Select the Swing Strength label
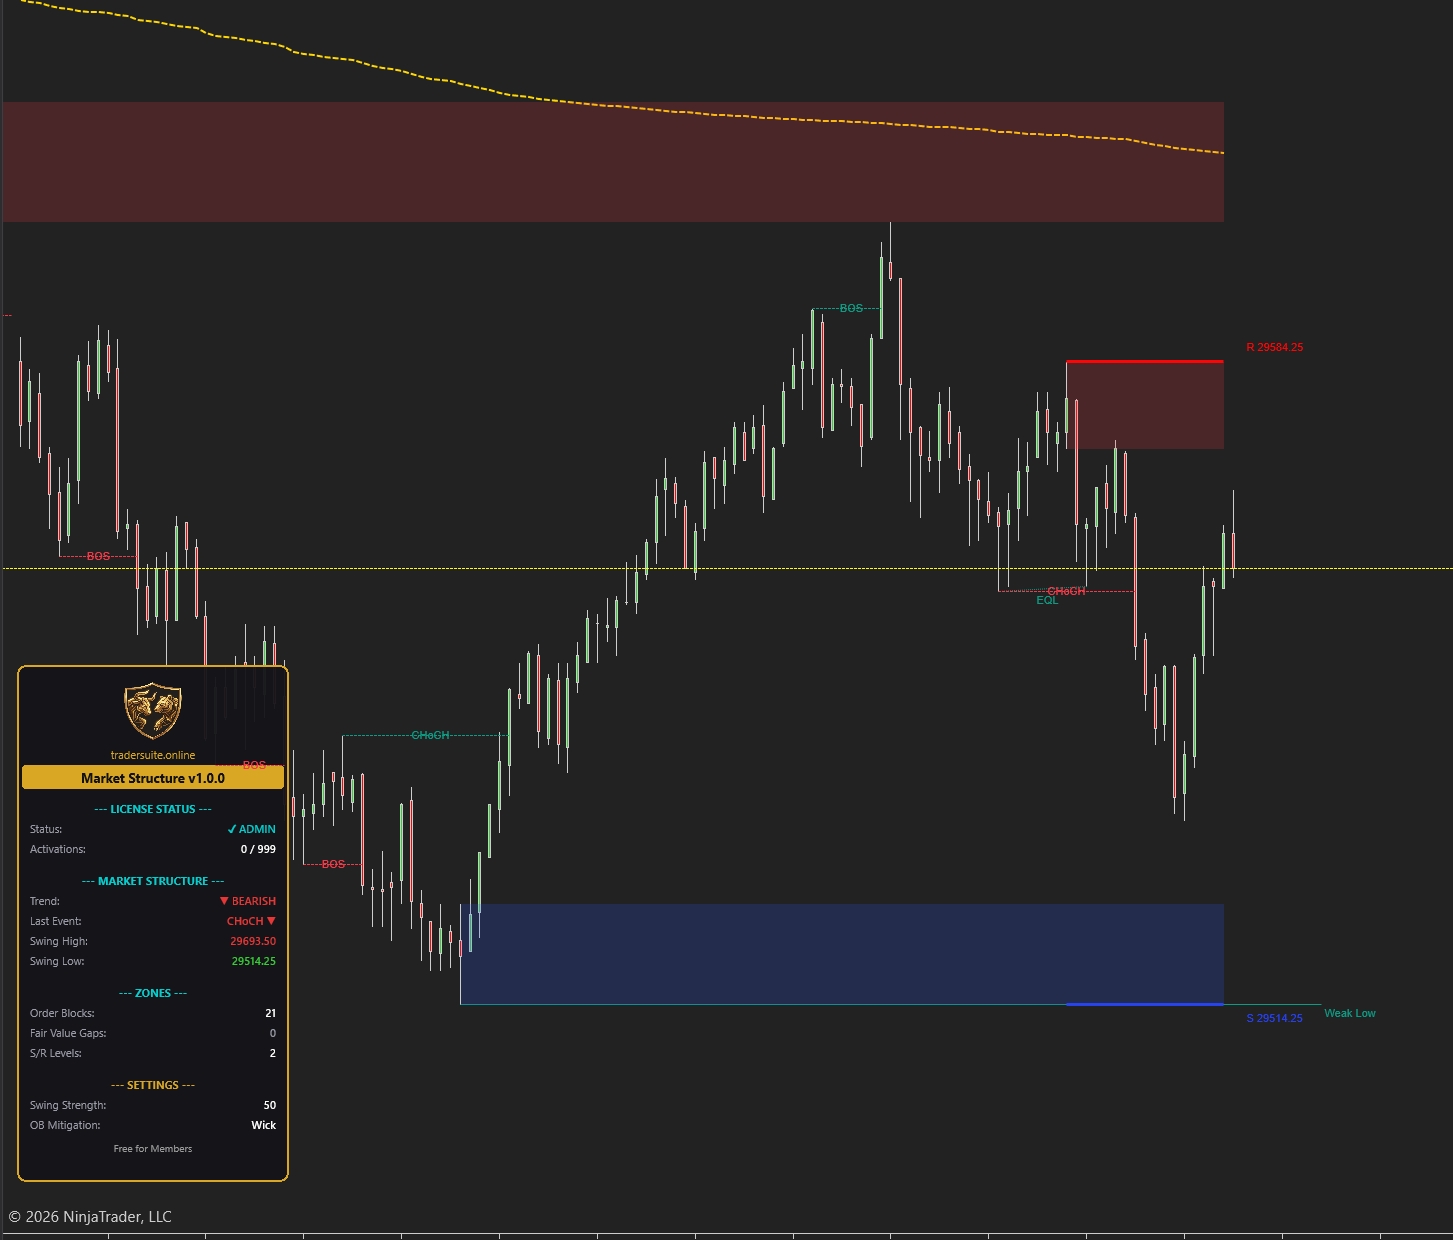The height and width of the screenshot is (1240, 1453). click(x=68, y=1105)
